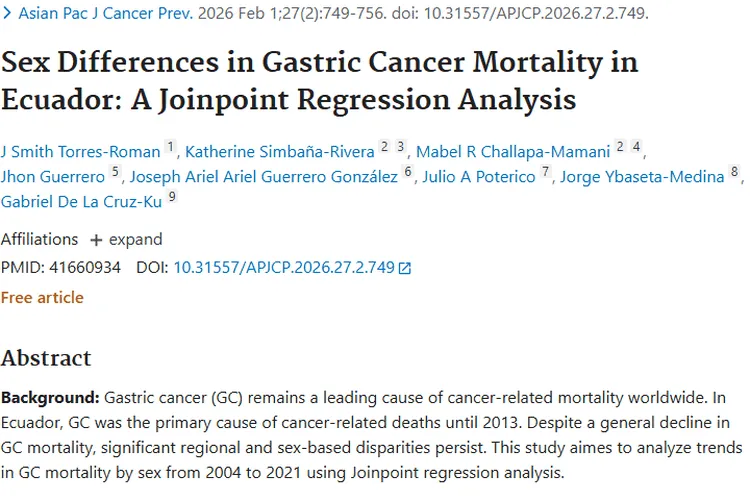The image size is (750, 500).
Task: Open author Jhon Guerrero
Action: point(53,178)
